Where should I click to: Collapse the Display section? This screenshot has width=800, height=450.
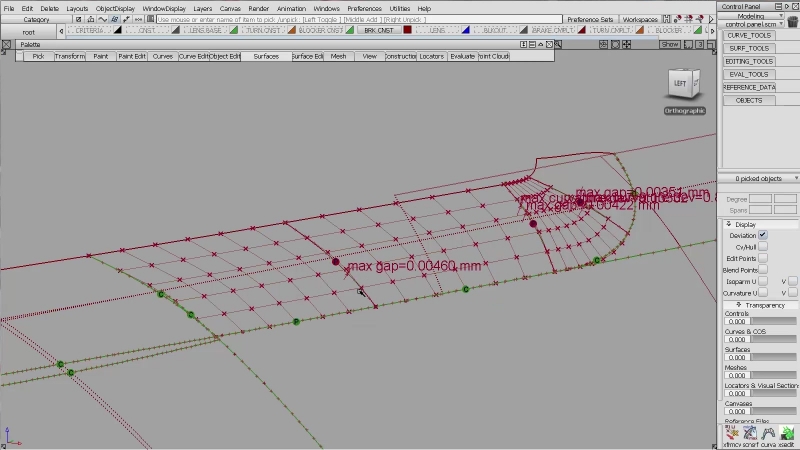pyautogui.click(x=729, y=224)
